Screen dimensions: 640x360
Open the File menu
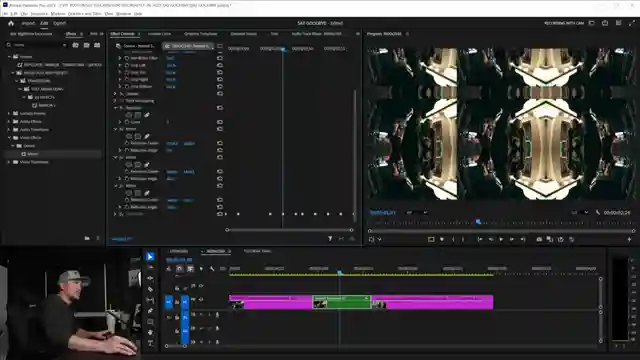pos(5,13)
